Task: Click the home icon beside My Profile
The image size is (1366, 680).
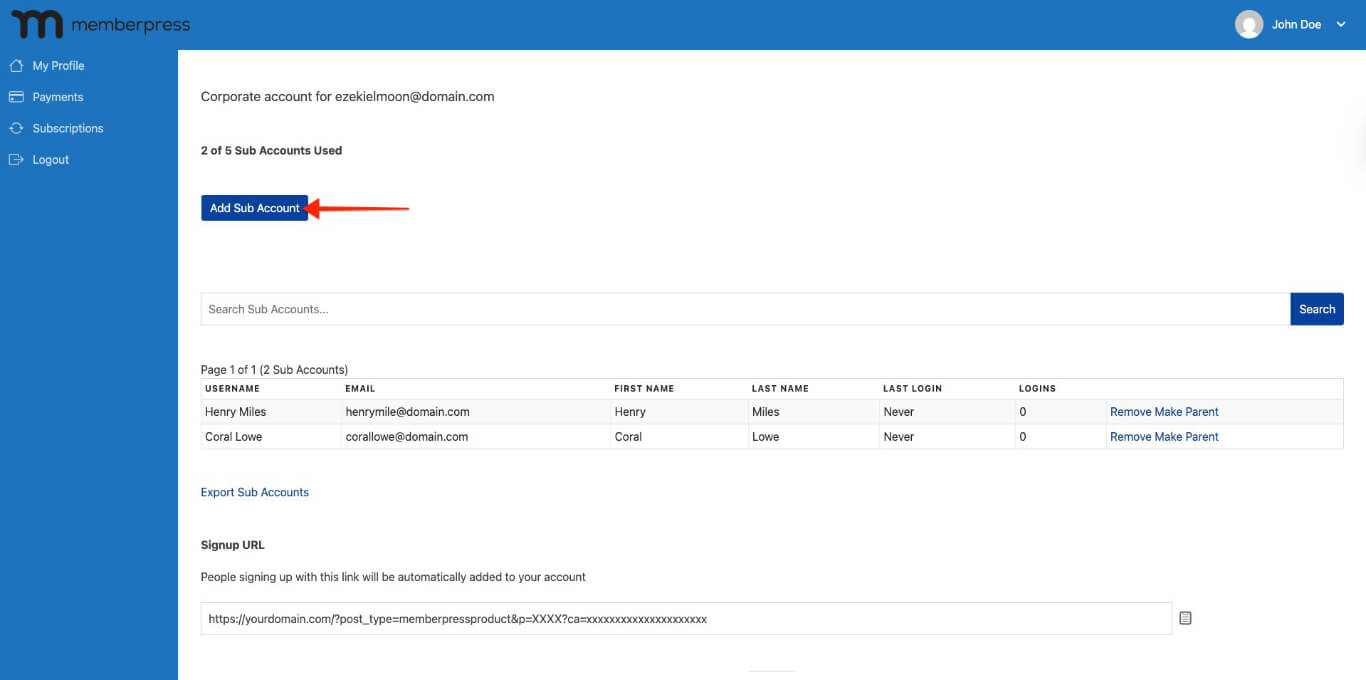Action: tap(15, 66)
